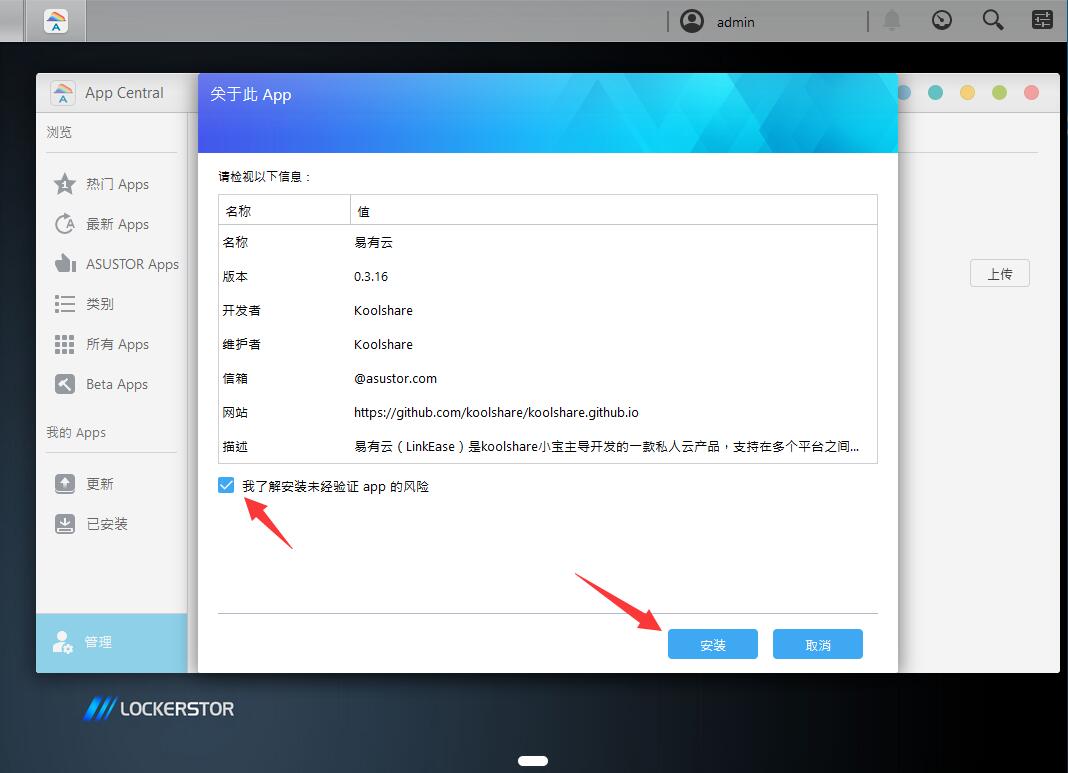Viewport: 1068px width, 773px height.
Task: Click the green window control dot
Action: [x=999, y=93]
